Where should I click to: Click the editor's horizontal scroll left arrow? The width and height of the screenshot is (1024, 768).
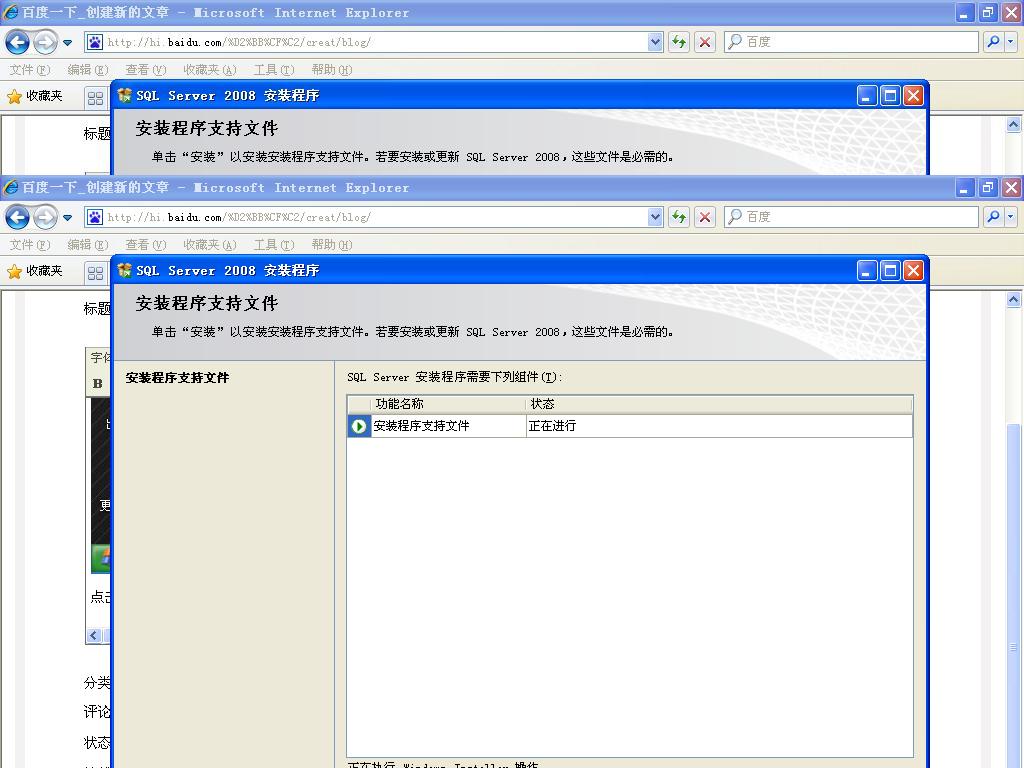[95, 635]
